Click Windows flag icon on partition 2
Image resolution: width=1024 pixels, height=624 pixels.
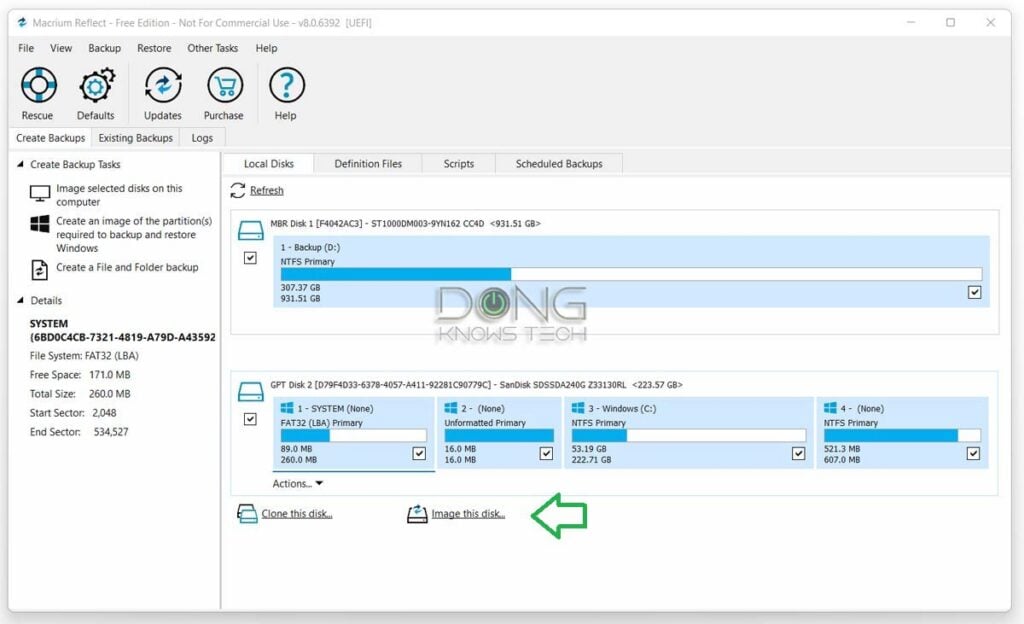[x=451, y=408]
